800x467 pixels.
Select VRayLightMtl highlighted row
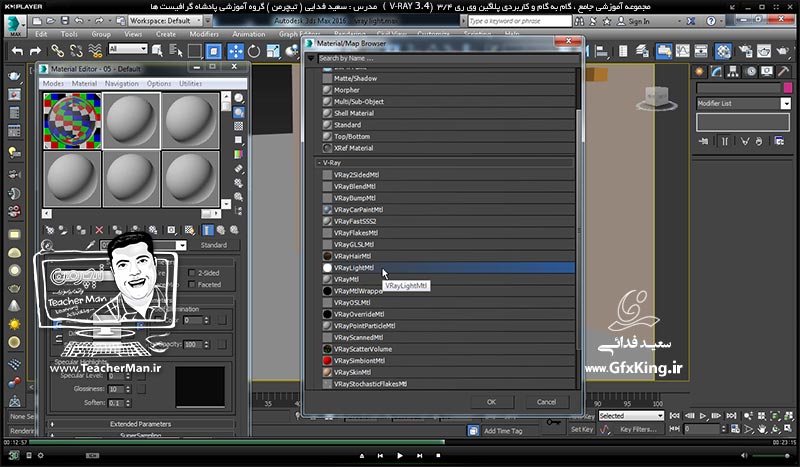click(x=447, y=267)
